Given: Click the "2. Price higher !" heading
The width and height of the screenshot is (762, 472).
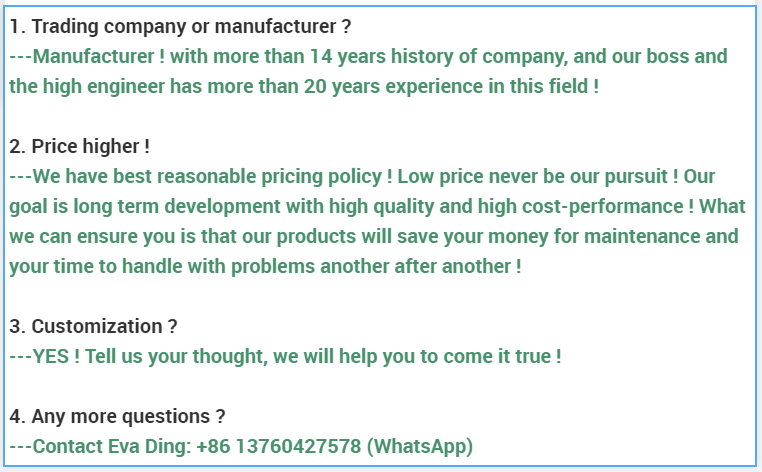Looking at the screenshot, I should (x=80, y=146).
